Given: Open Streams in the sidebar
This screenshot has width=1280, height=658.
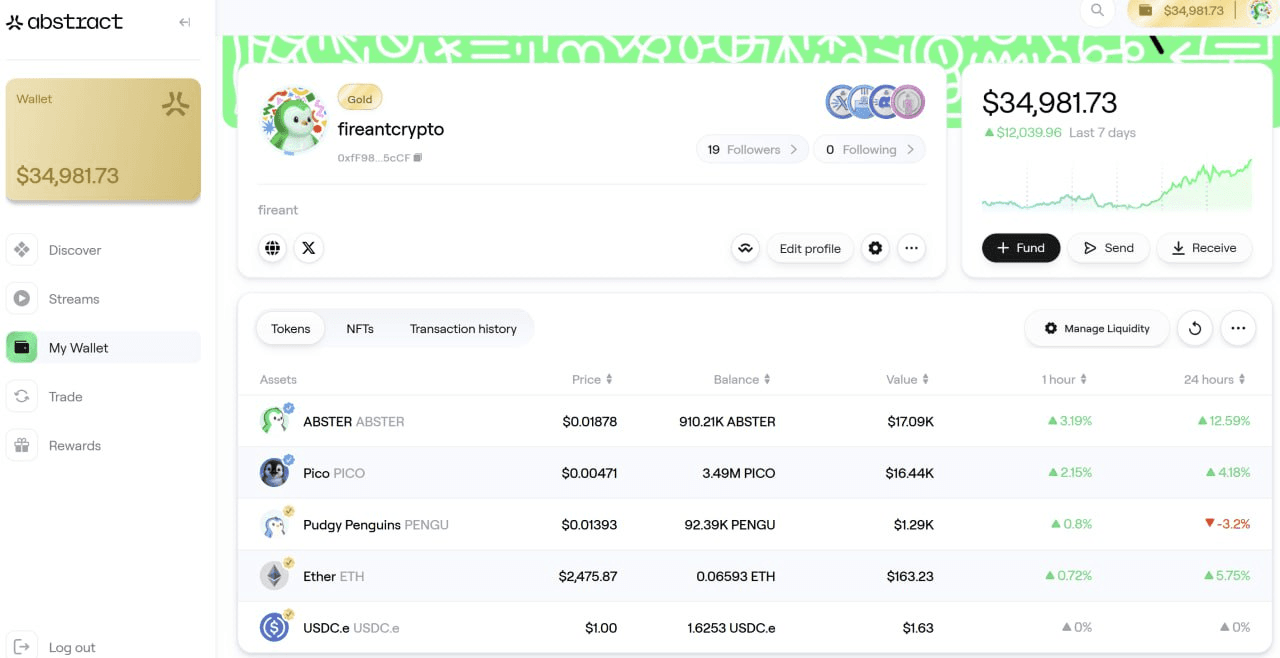Looking at the screenshot, I should (x=104, y=299).
